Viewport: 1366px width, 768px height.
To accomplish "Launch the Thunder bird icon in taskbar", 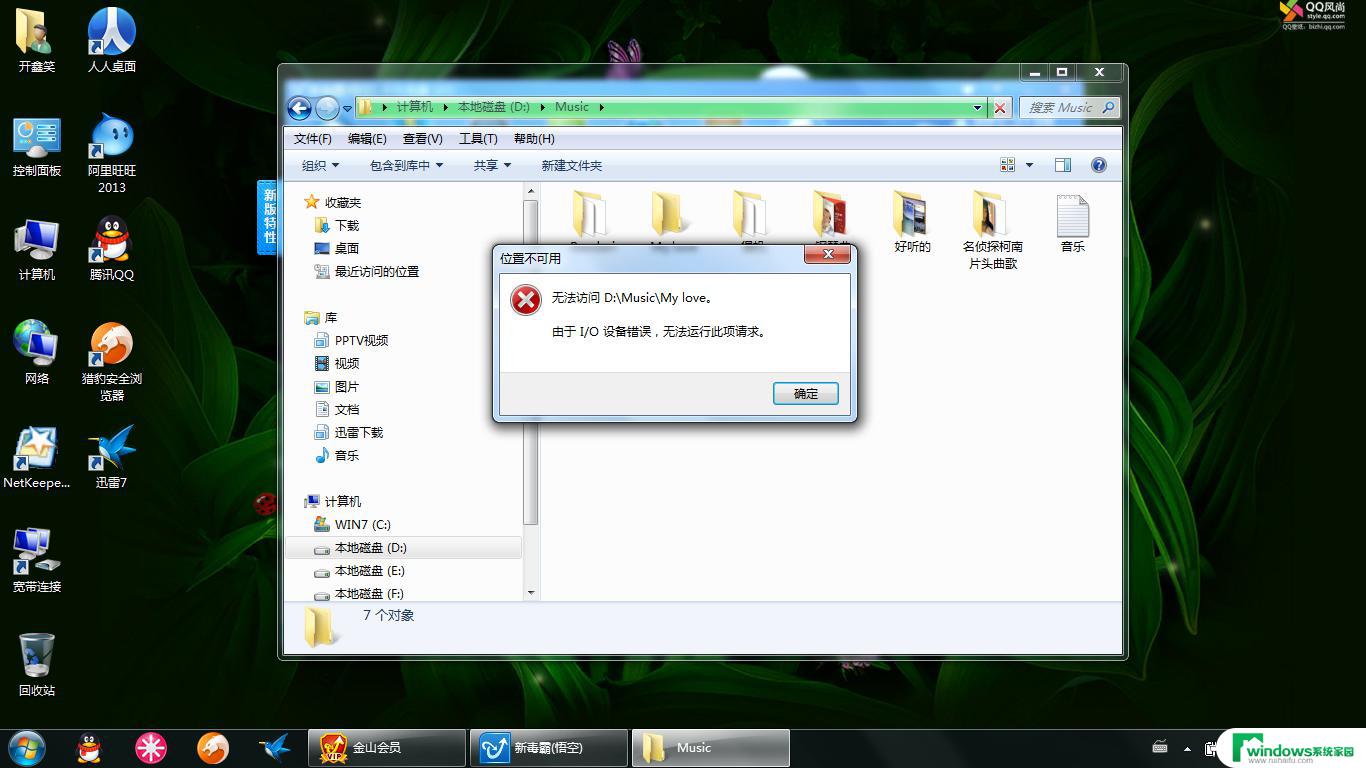I will point(274,747).
